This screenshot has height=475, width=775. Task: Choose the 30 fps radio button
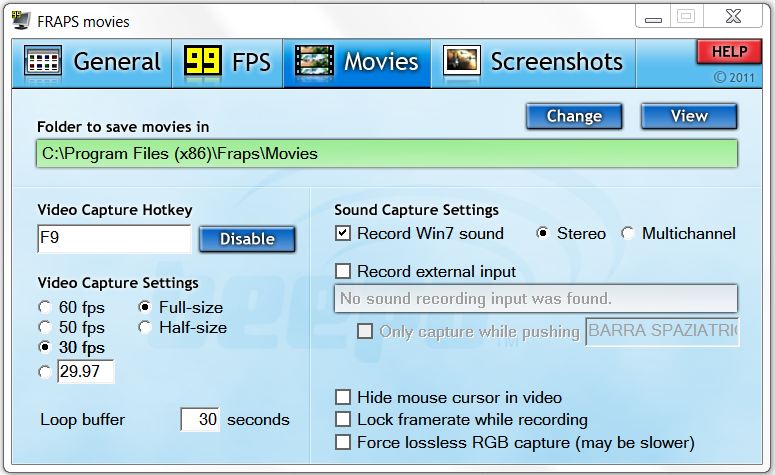coord(44,347)
